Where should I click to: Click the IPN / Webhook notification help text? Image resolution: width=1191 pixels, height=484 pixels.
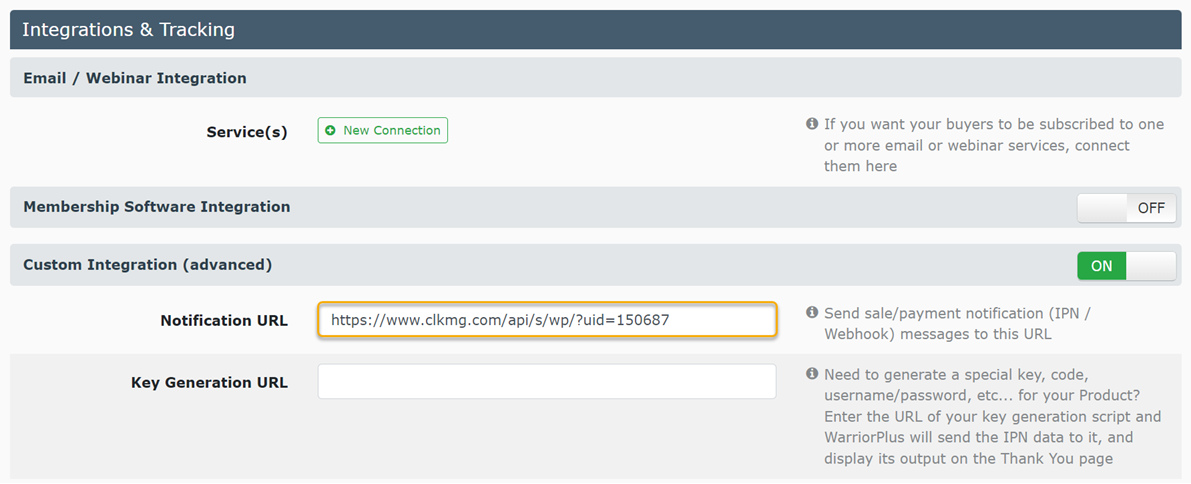click(956, 323)
